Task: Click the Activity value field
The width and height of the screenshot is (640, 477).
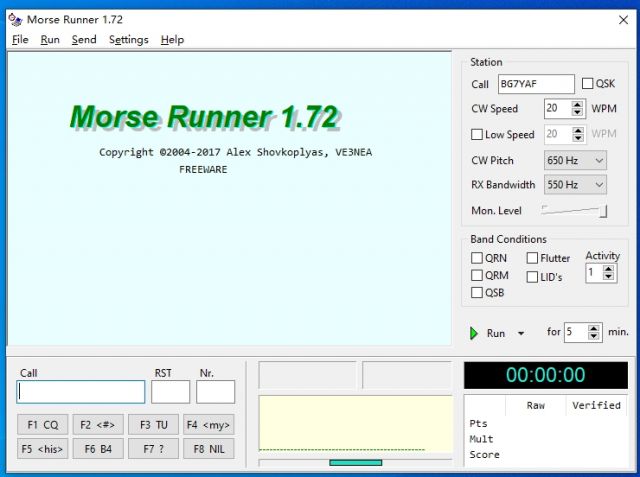Action: click(594, 273)
